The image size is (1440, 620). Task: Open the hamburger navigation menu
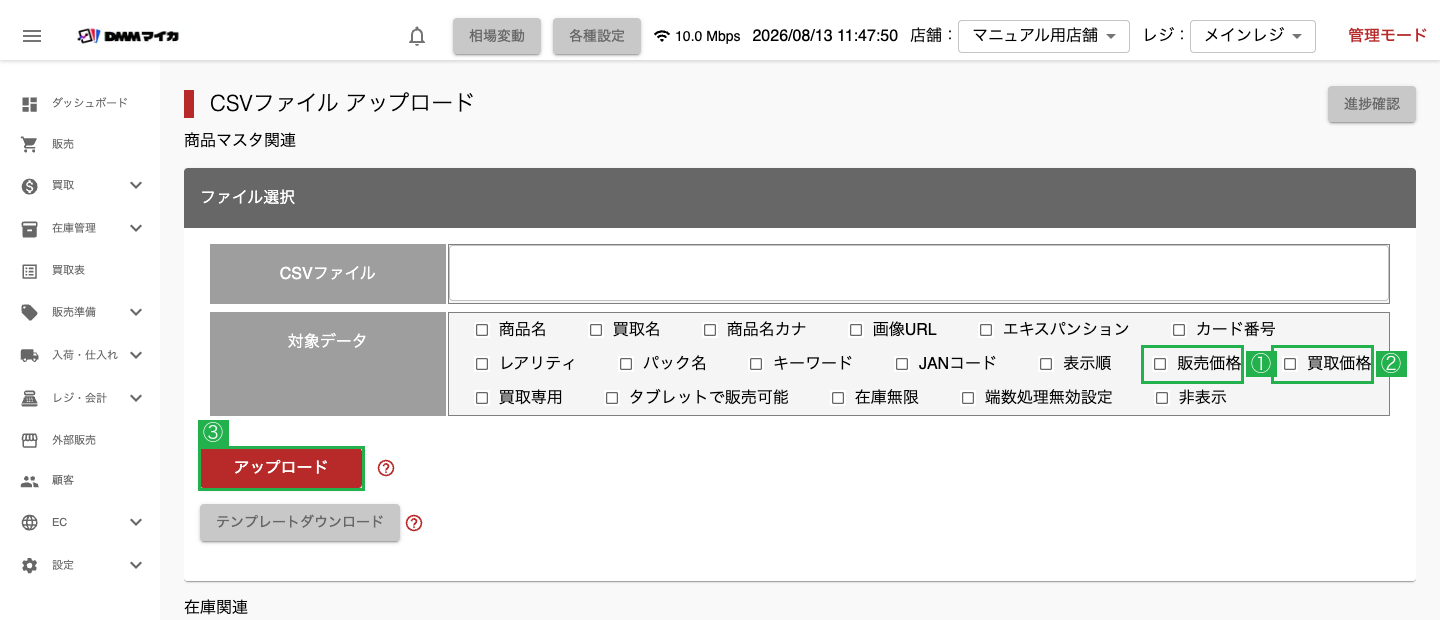(32, 36)
